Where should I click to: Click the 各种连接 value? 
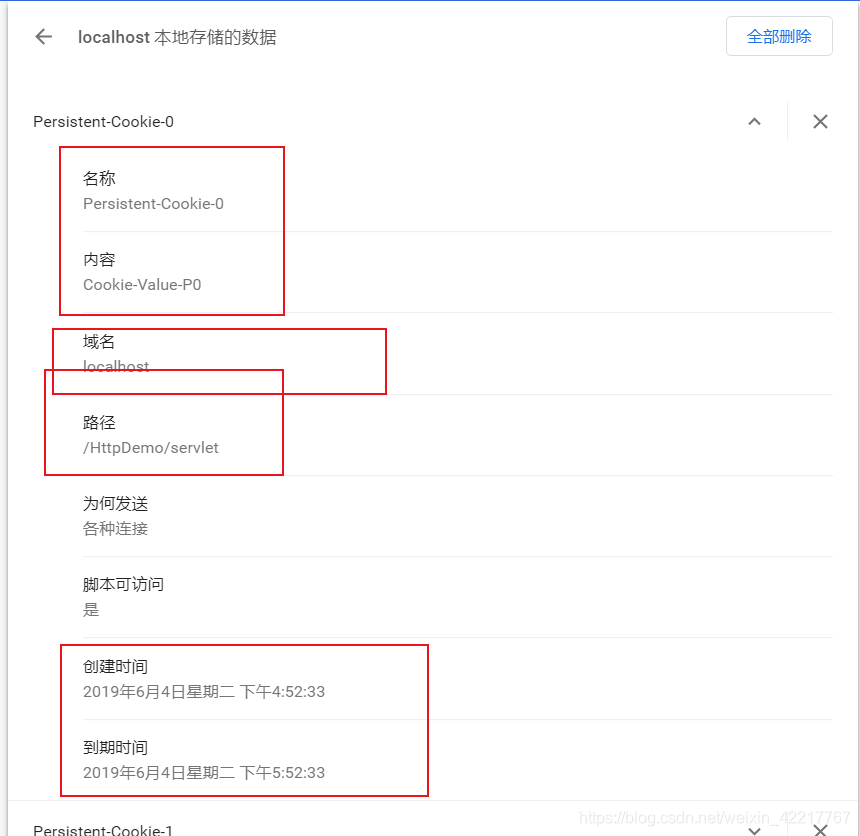[115, 529]
